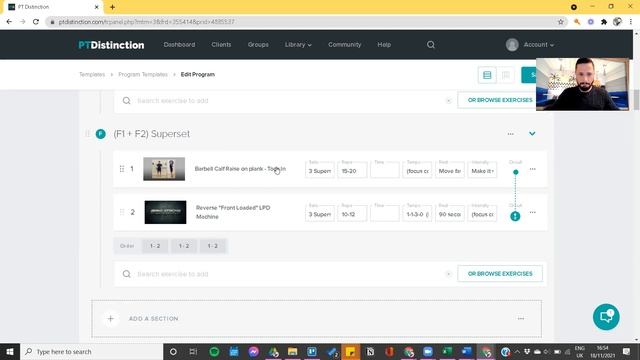Reload the page in the browser

(36, 22)
